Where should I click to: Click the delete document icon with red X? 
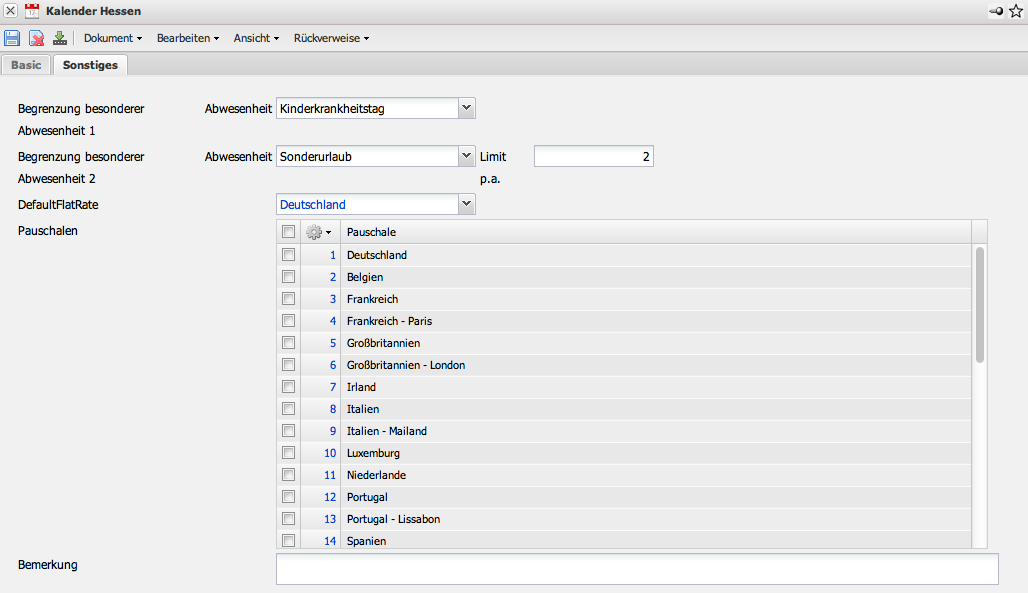coord(36,38)
